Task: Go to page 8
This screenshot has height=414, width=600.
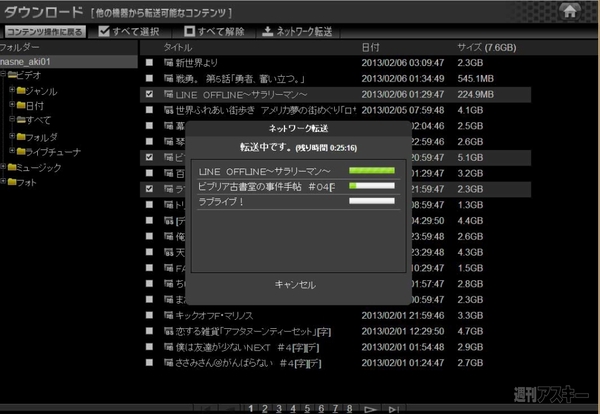Action: coord(349,408)
